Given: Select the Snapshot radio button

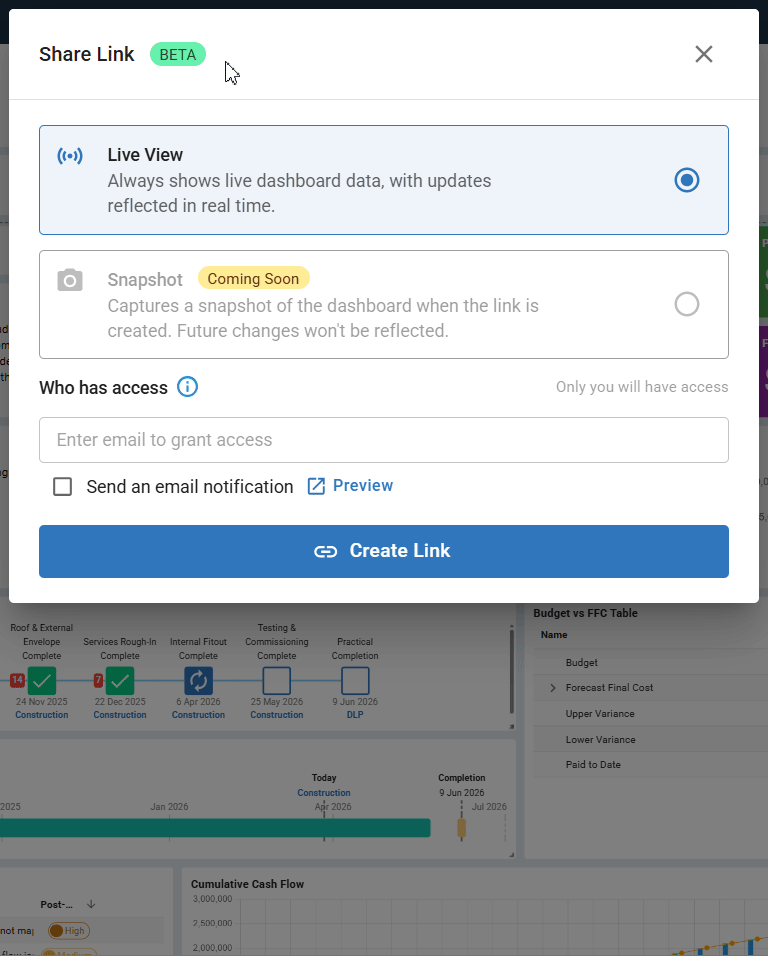Looking at the screenshot, I should coord(686,304).
